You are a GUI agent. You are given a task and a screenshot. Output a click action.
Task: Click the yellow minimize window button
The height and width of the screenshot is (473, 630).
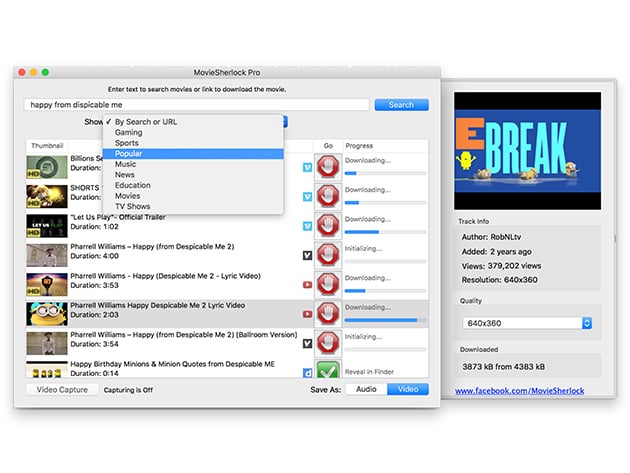pyautogui.click(x=34, y=72)
